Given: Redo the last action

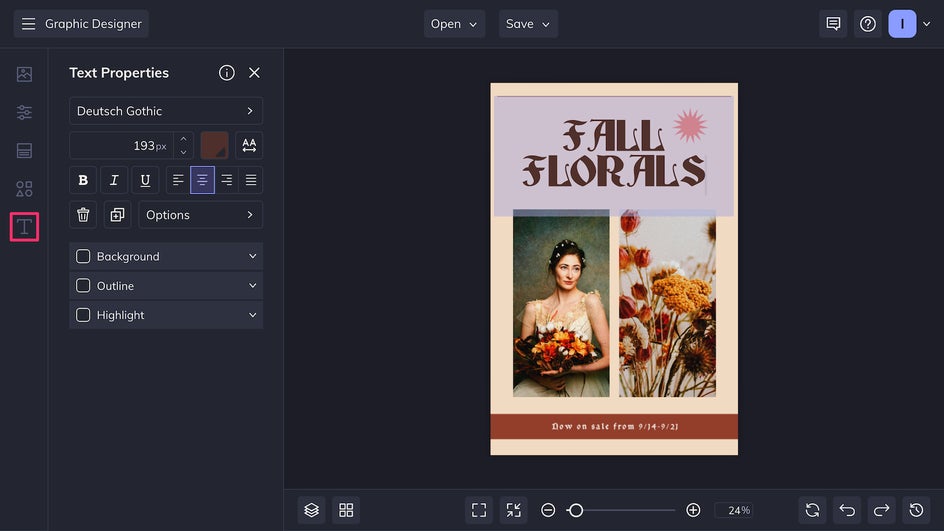Looking at the screenshot, I should click(881, 510).
